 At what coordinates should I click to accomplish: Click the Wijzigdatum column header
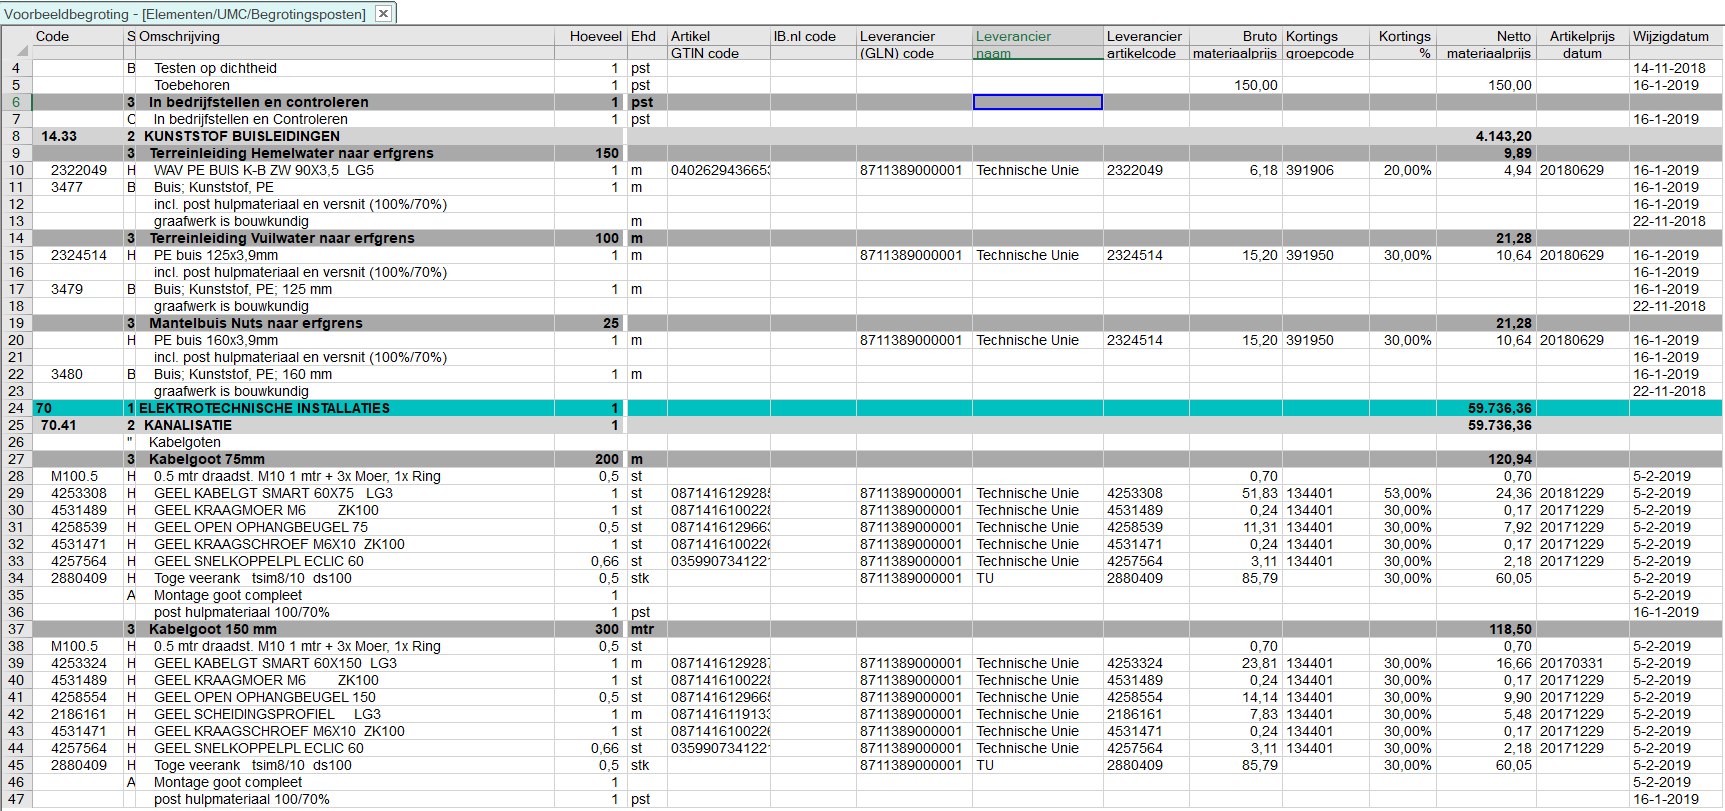point(1675,44)
